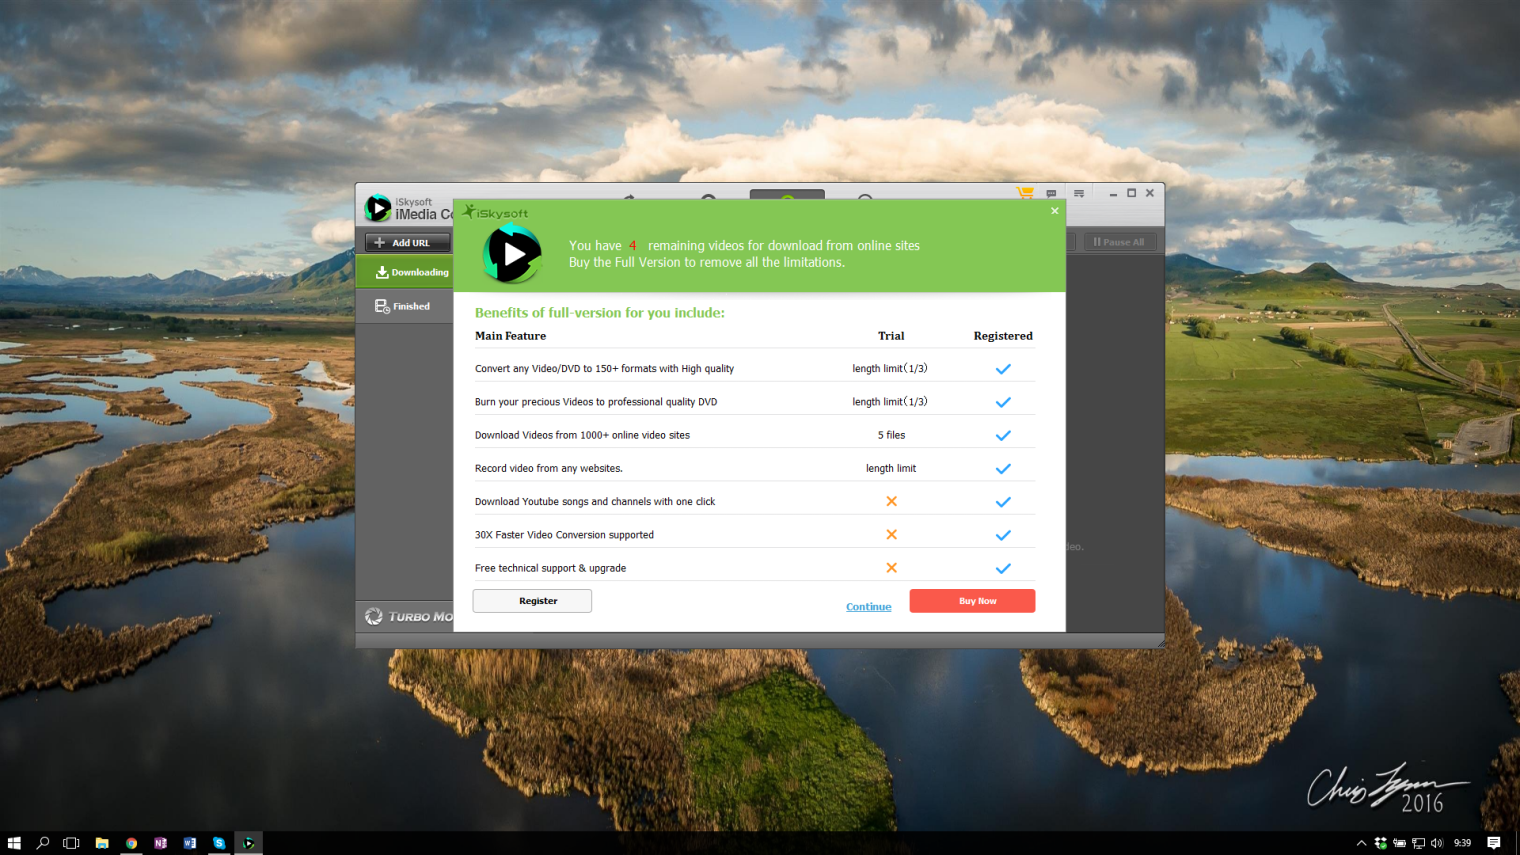1520x855 pixels.
Task: Click the iSkysoft brand logo atop the dialog
Action: (x=496, y=212)
